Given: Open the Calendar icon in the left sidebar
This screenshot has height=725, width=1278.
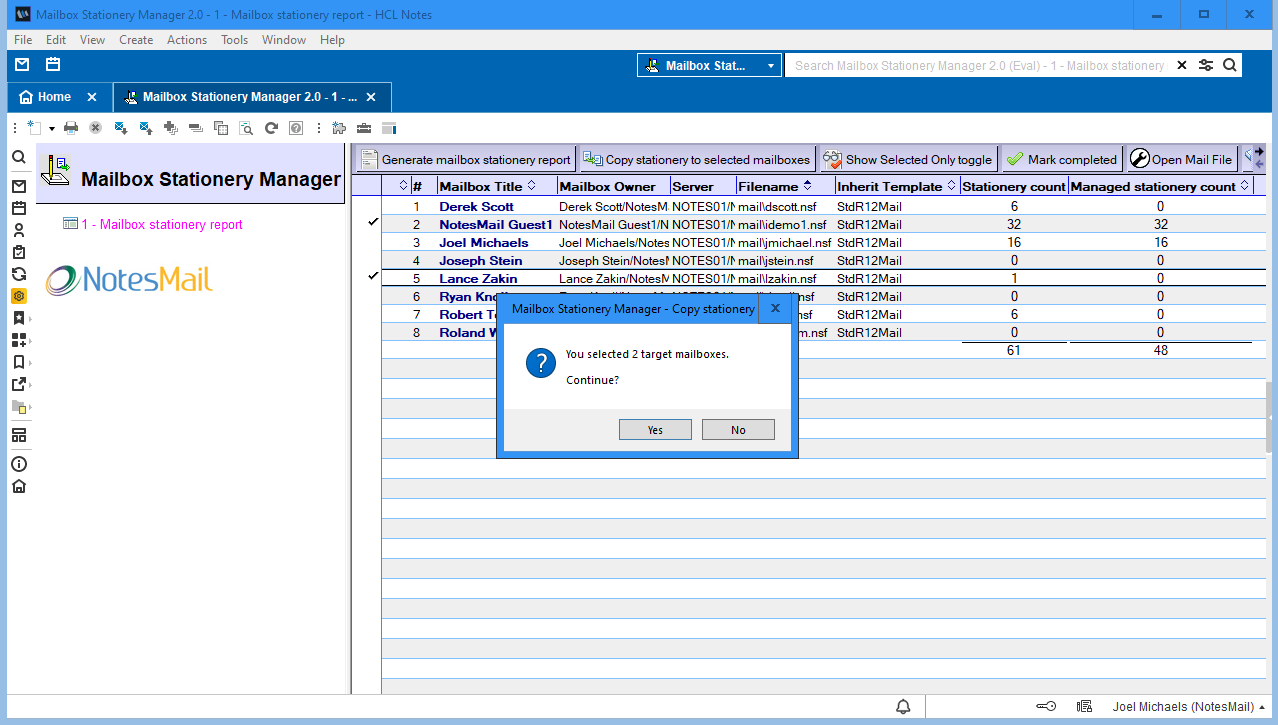Looking at the screenshot, I should (x=18, y=208).
